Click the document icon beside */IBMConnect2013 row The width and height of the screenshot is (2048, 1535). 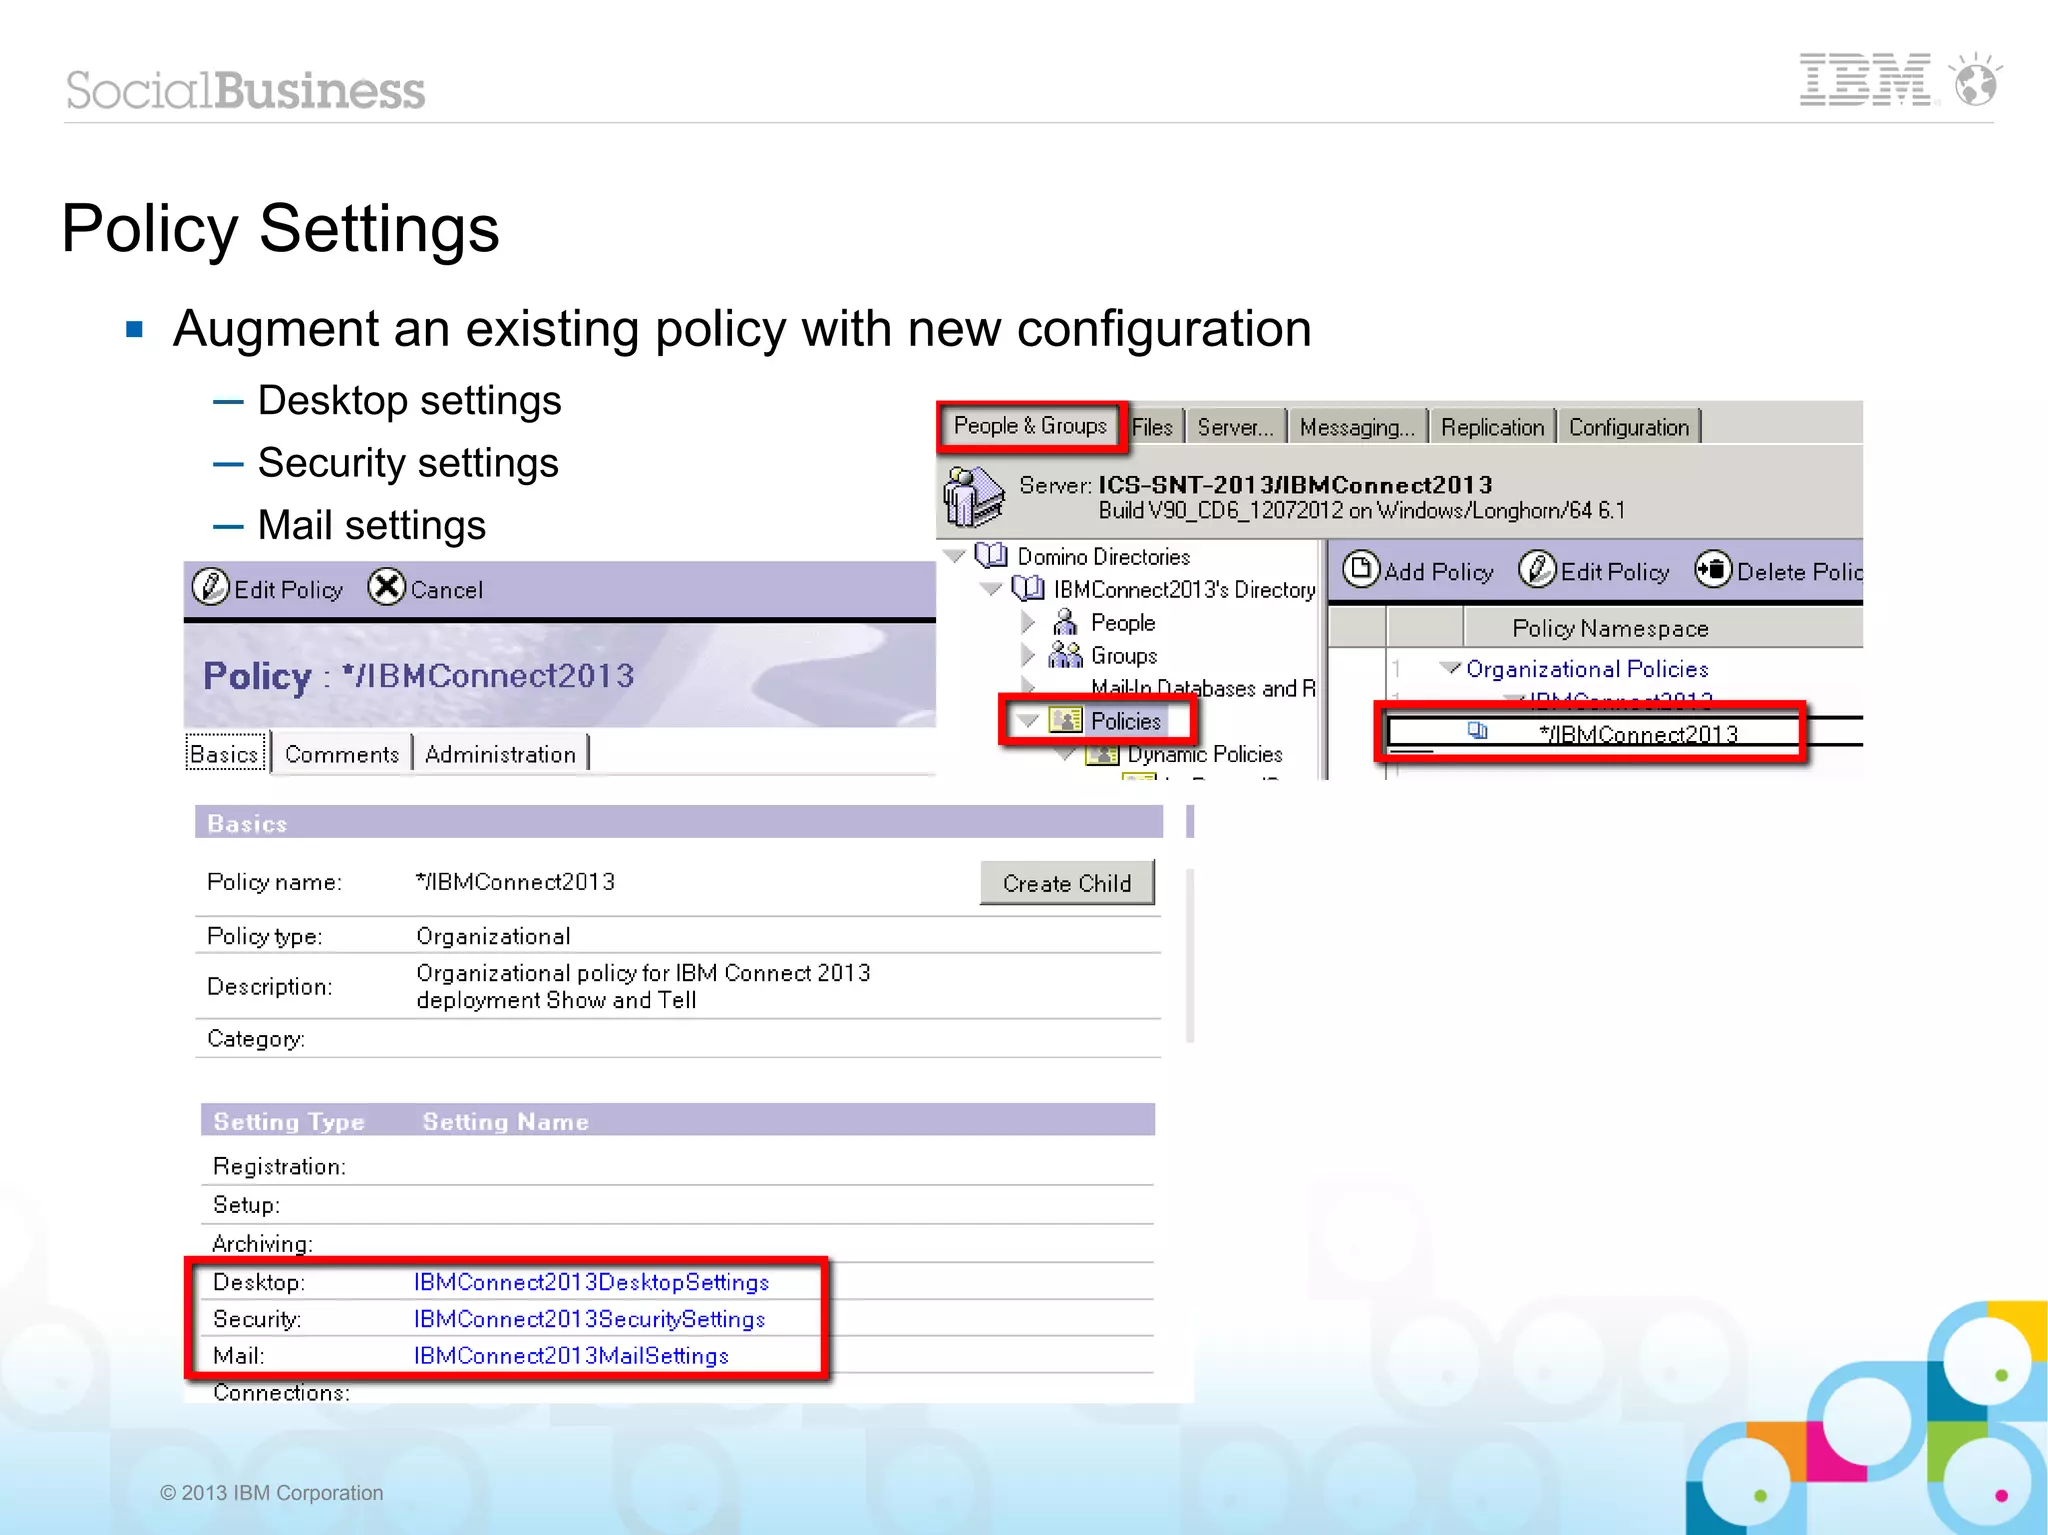tap(1477, 731)
